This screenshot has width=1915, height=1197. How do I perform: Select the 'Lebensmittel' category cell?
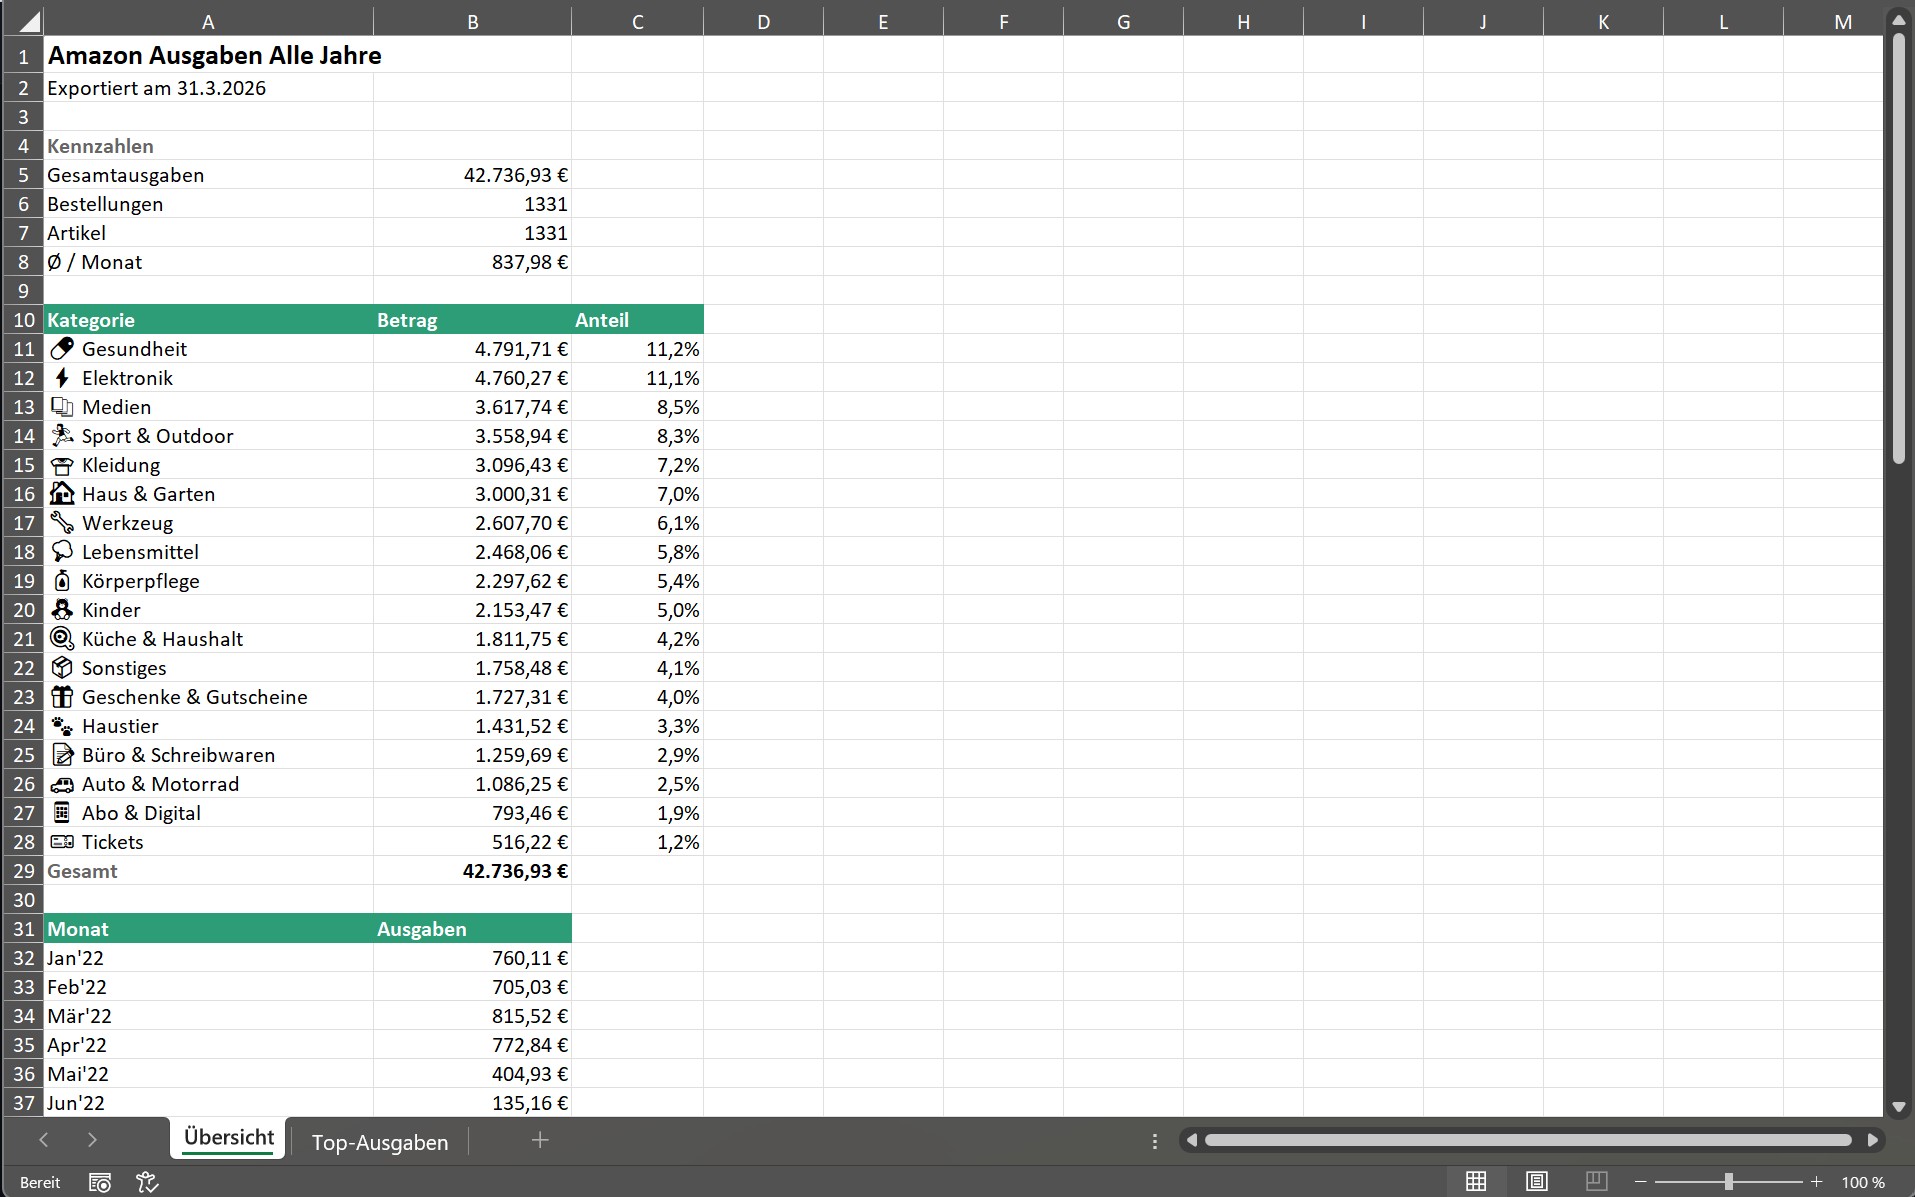point(208,552)
